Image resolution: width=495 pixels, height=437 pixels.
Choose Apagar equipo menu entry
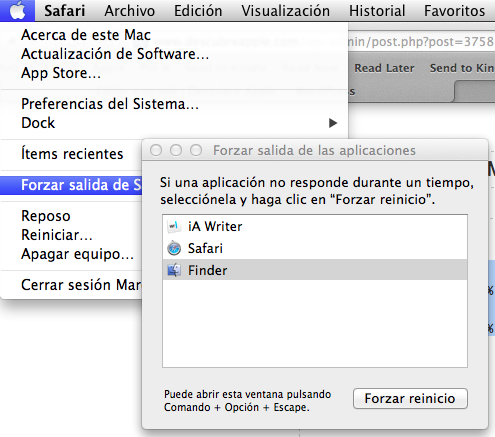pyautogui.click(x=77, y=254)
